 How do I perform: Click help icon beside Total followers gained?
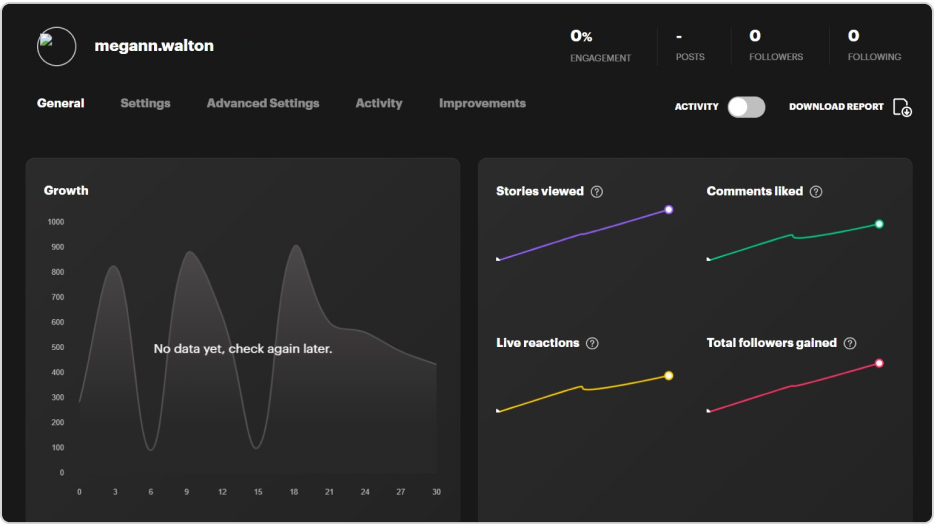(x=850, y=343)
